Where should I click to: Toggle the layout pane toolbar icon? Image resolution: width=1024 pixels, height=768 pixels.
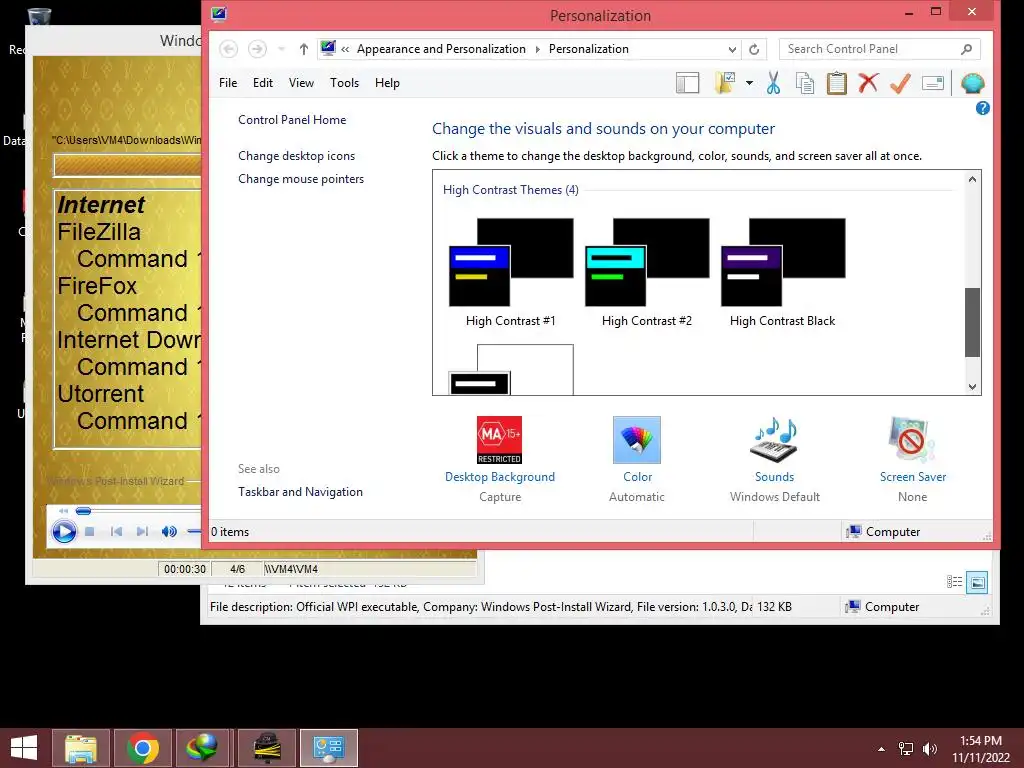point(687,83)
